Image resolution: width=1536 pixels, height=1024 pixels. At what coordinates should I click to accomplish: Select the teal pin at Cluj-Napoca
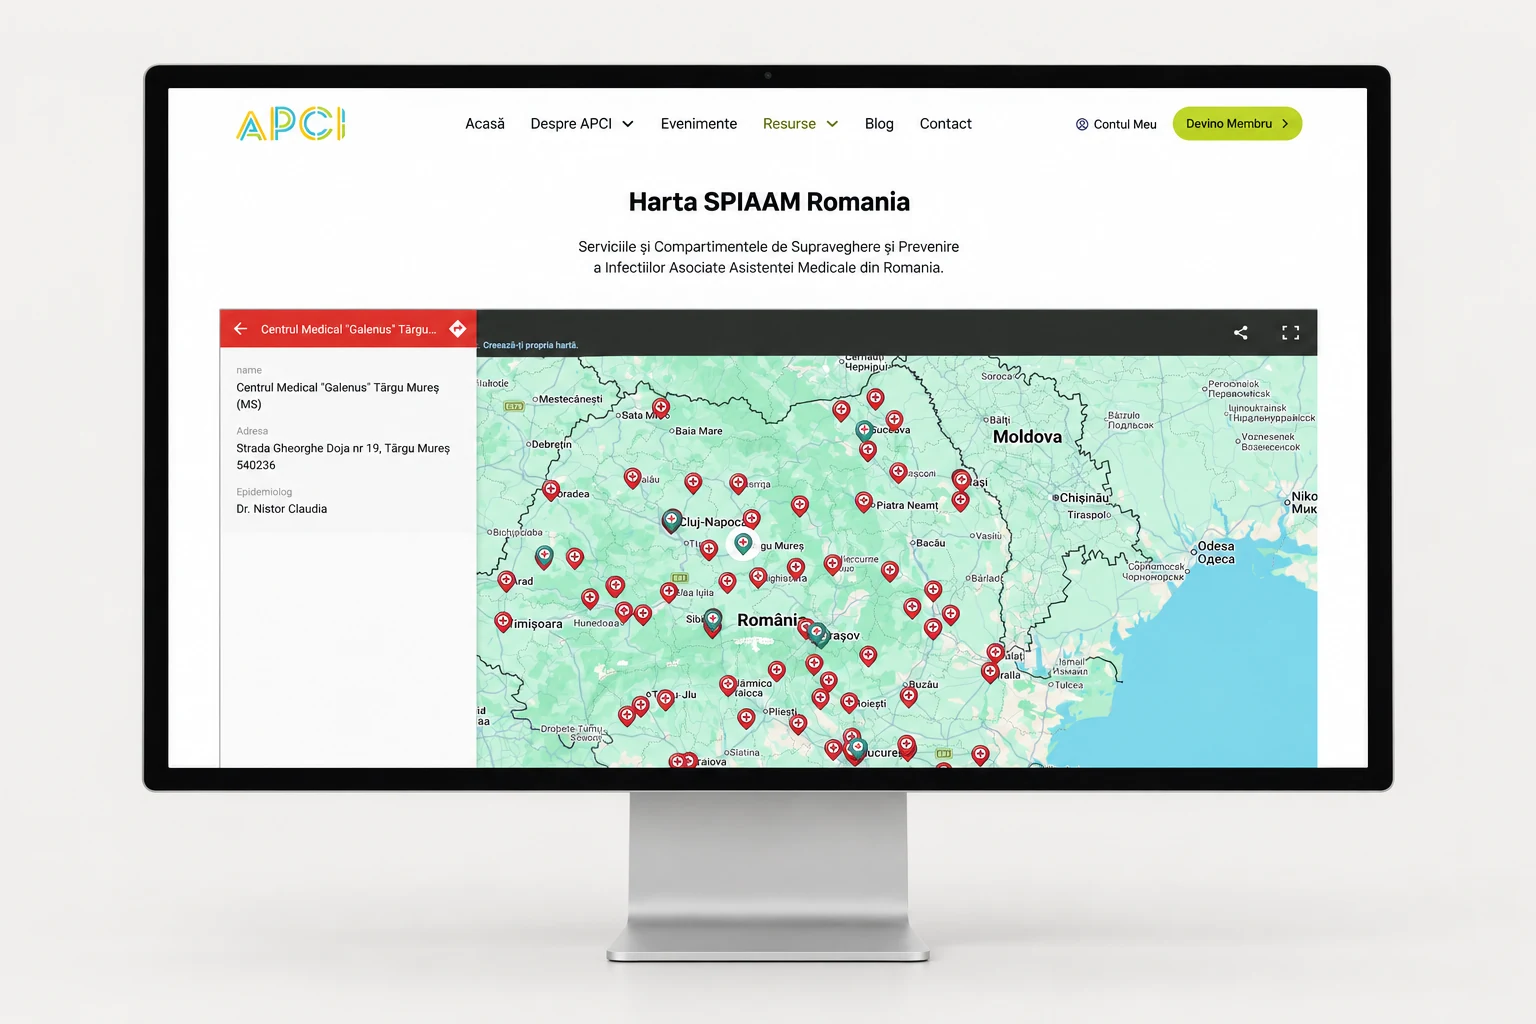(672, 520)
